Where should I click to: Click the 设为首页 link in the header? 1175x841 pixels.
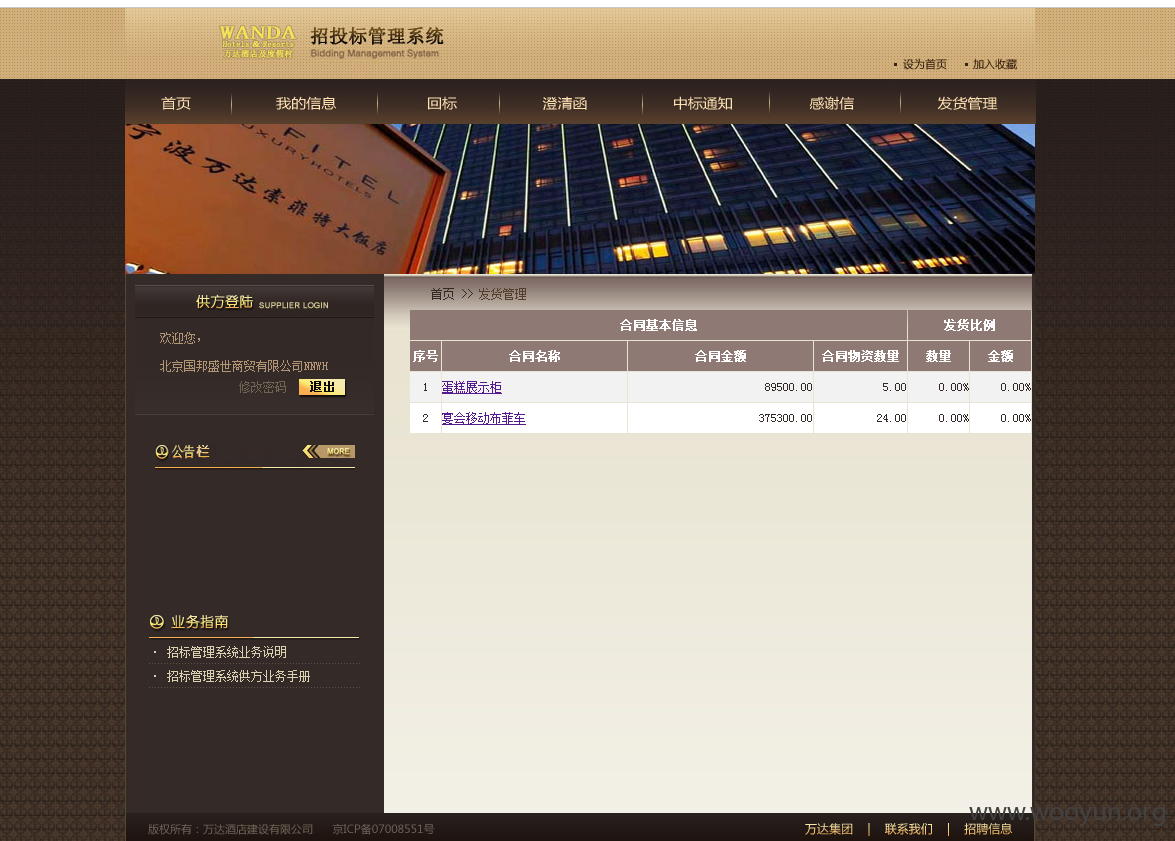tap(925, 64)
